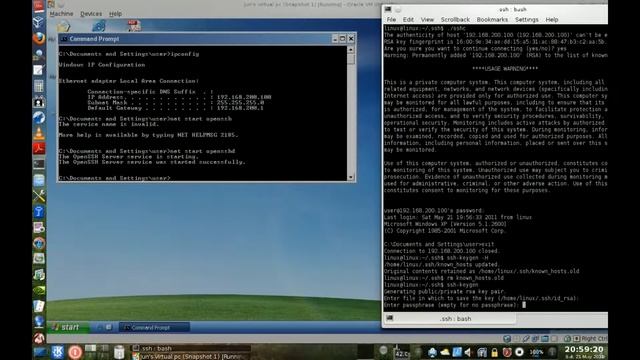The image size is (640, 360).
Task: Click the passphrase prompt line in Konsole
Action: [455, 305]
